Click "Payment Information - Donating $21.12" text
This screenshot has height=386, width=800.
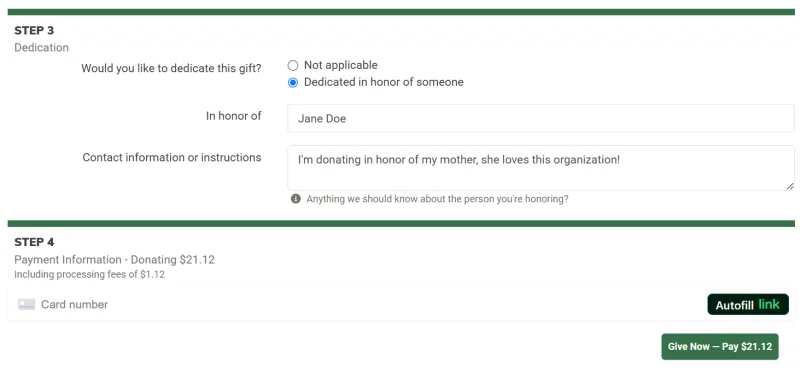point(114,260)
